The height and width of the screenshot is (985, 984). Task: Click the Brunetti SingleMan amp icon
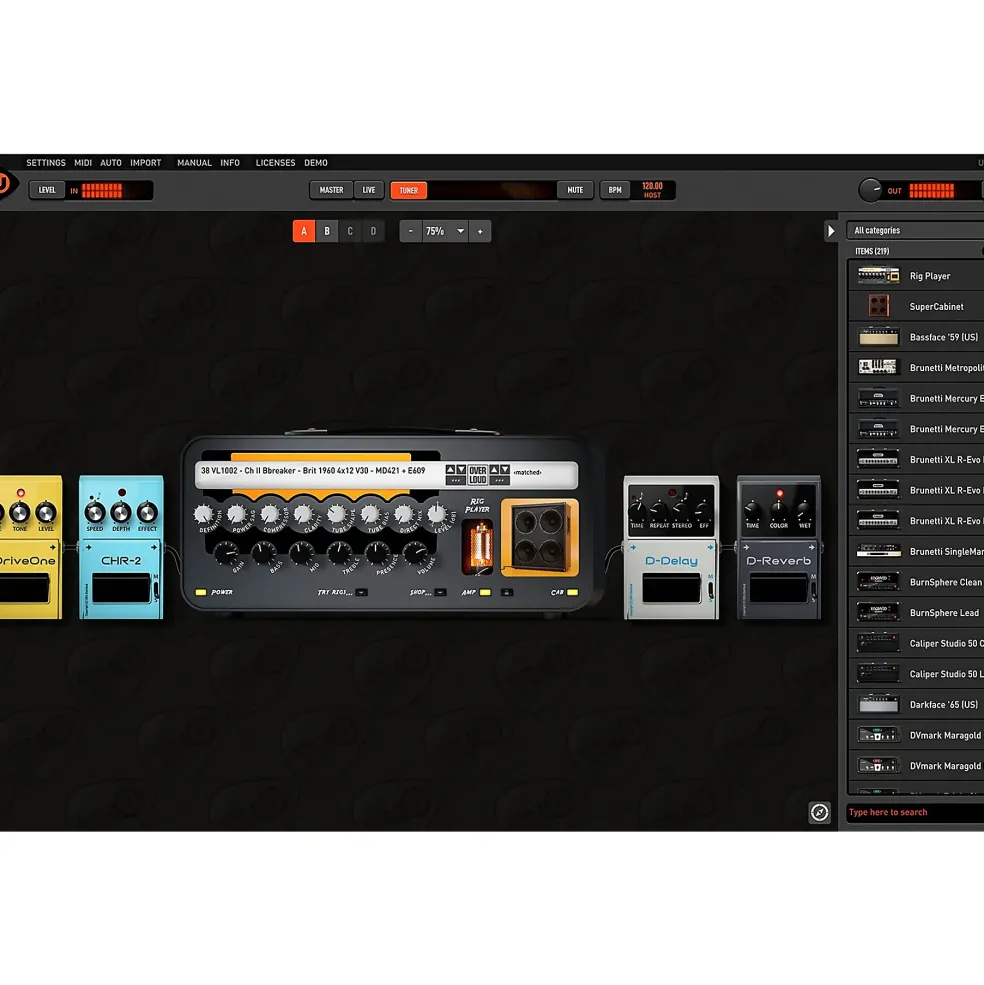(x=878, y=551)
